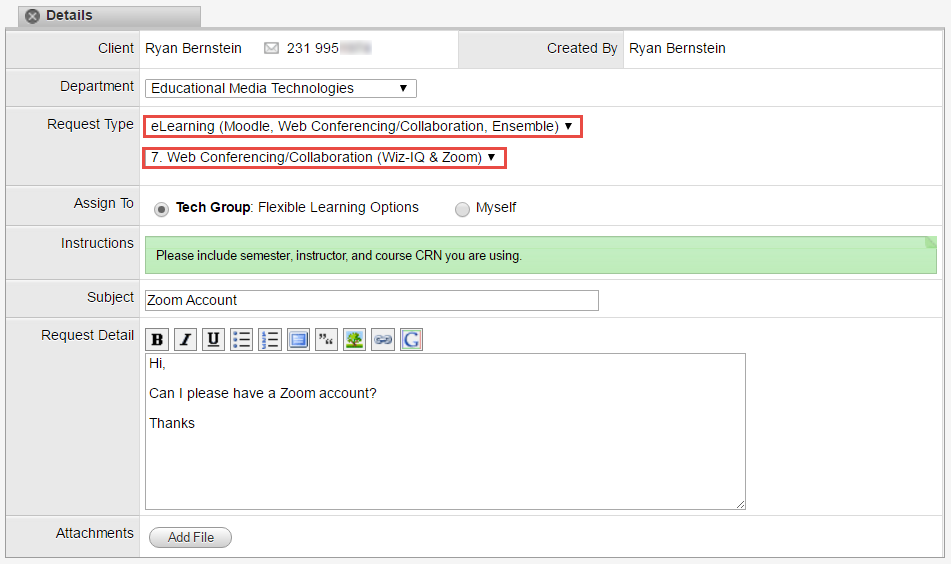Click the Subject label
Screen dimensions: 951x564
pos(110,297)
